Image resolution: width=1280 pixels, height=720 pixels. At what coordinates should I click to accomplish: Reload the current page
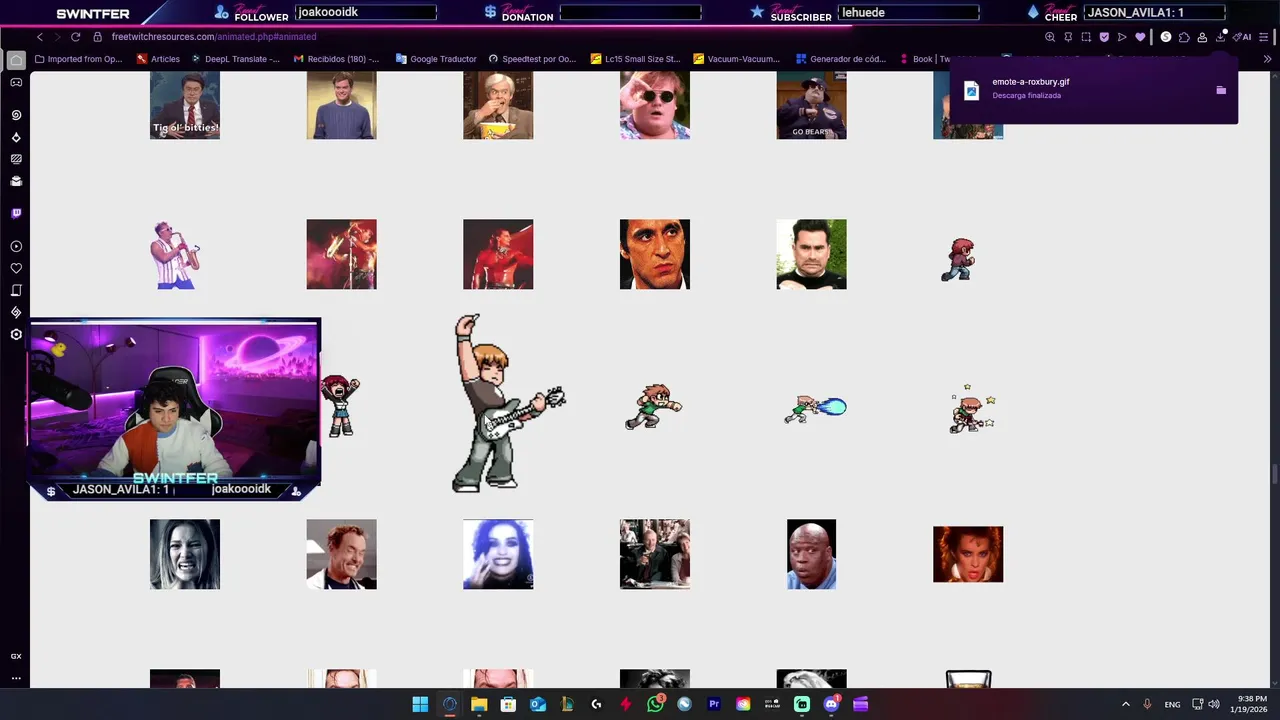click(x=75, y=37)
